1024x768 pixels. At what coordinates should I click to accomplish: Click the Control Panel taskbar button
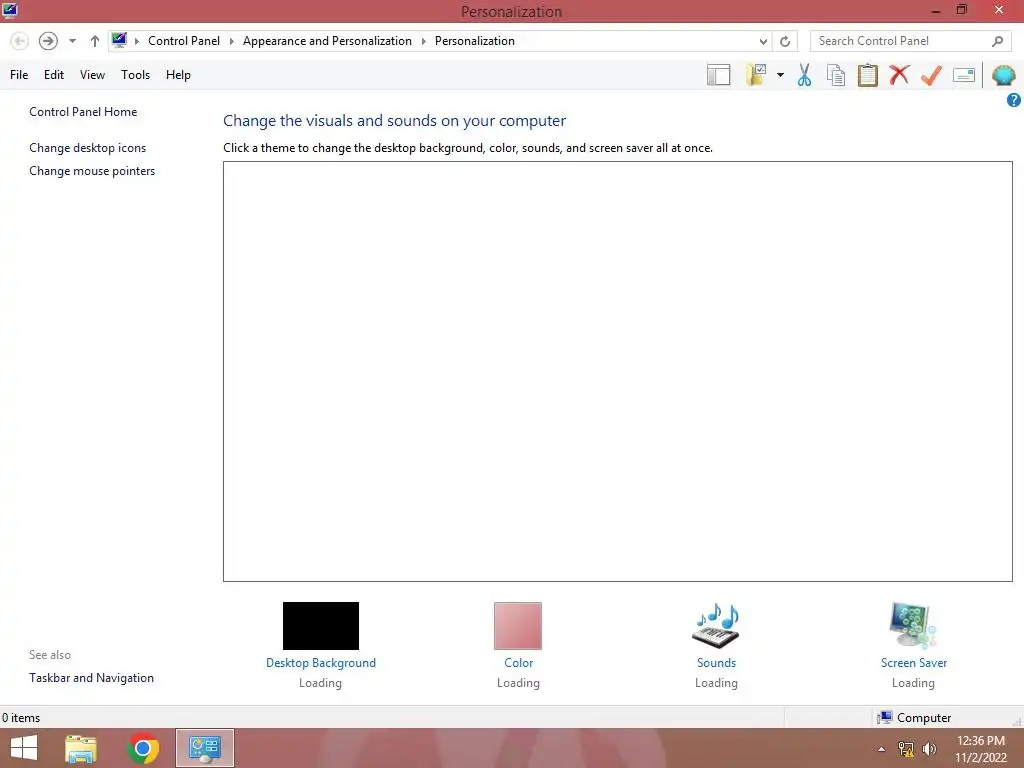click(x=204, y=748)
